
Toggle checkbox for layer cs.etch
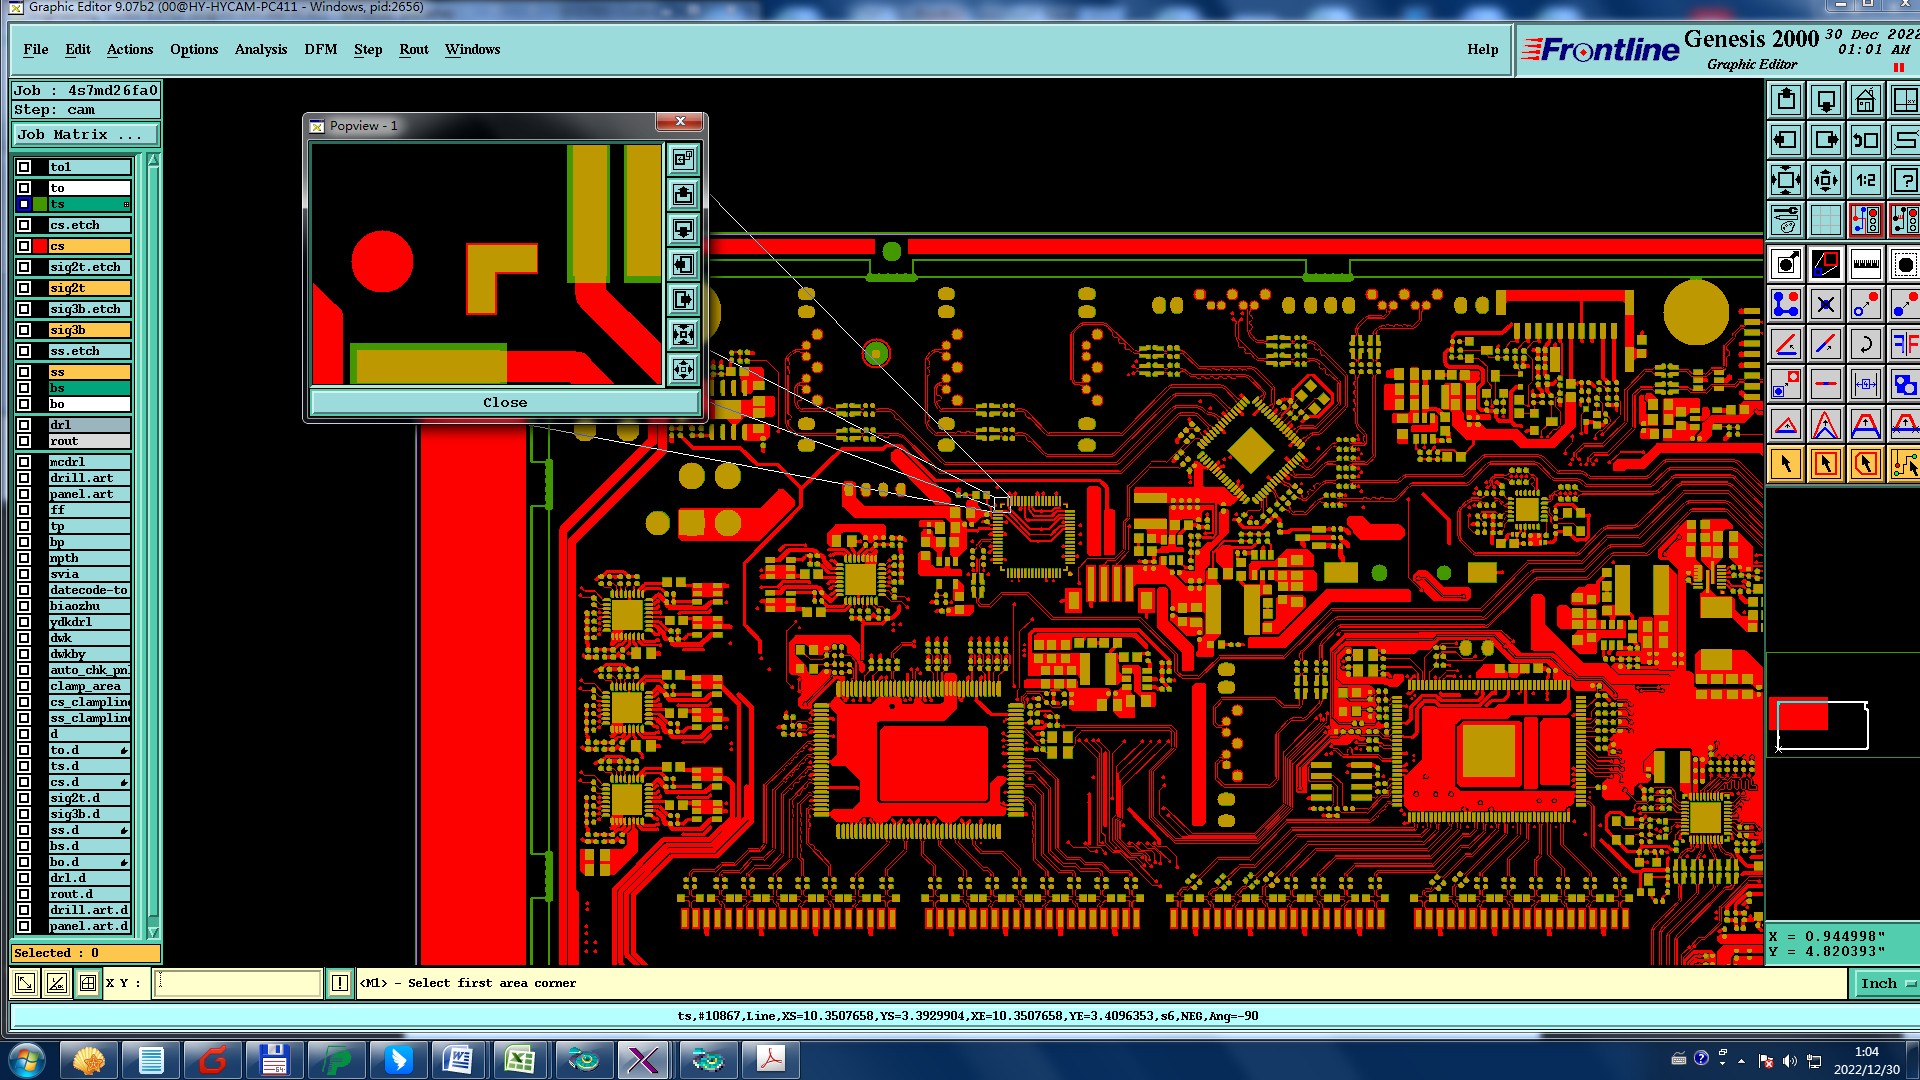coord(24,225)
